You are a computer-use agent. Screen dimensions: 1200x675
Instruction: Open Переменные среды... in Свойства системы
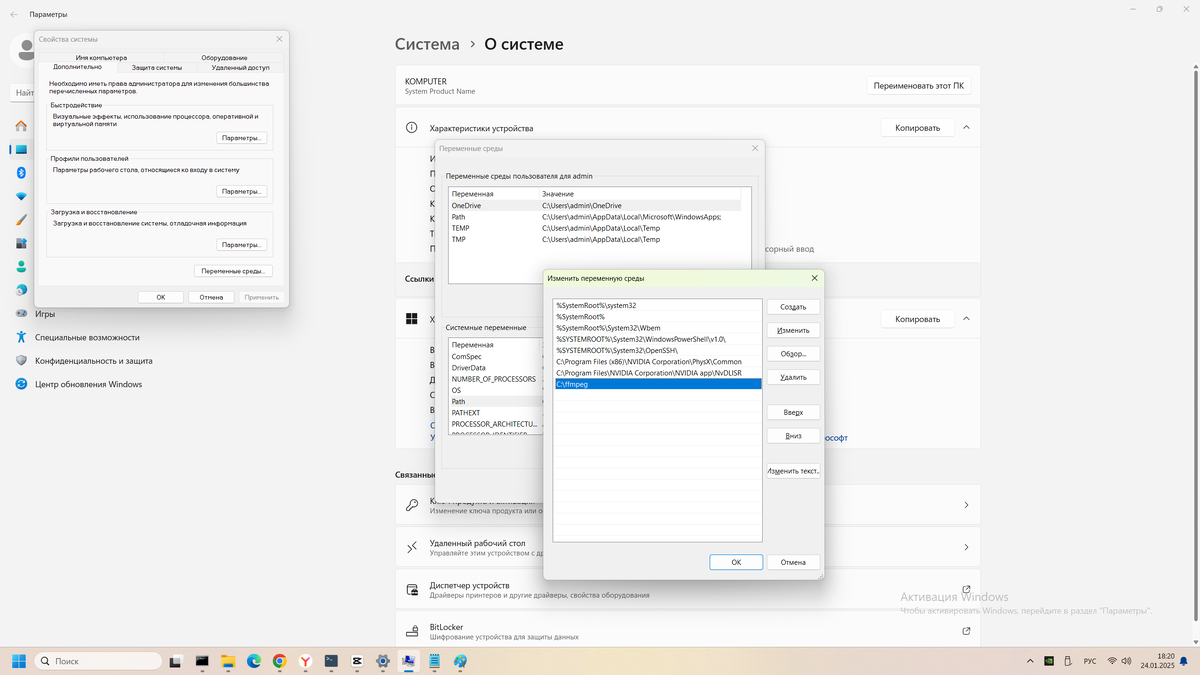232,271
